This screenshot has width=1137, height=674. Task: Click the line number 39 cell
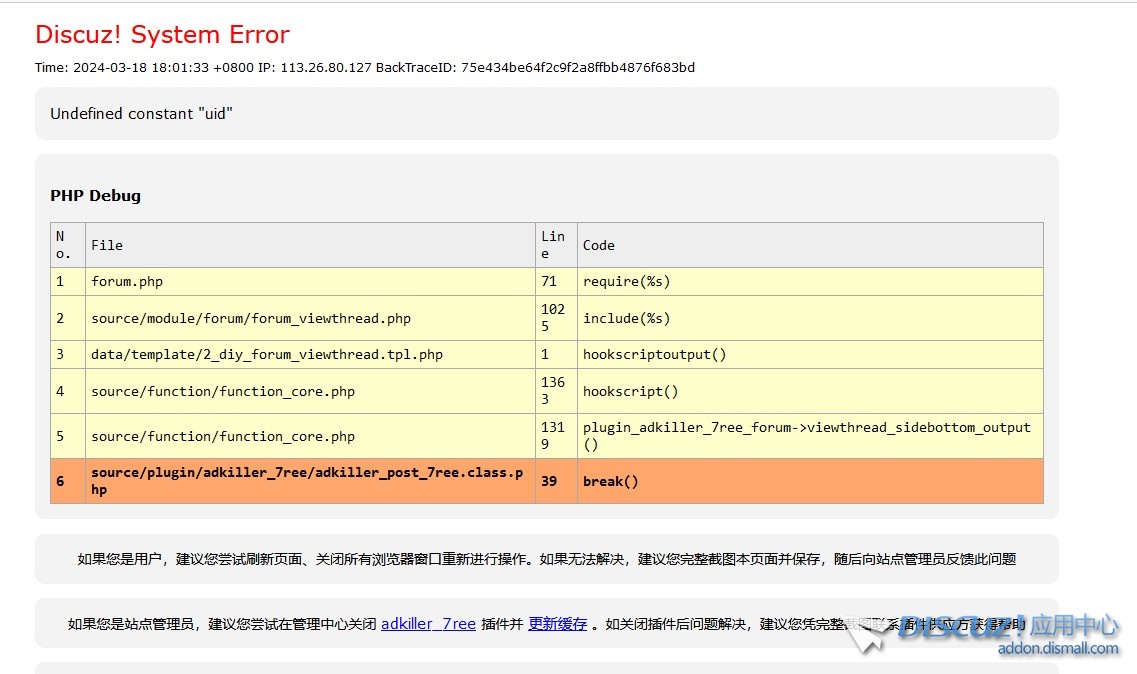[549, 481]
